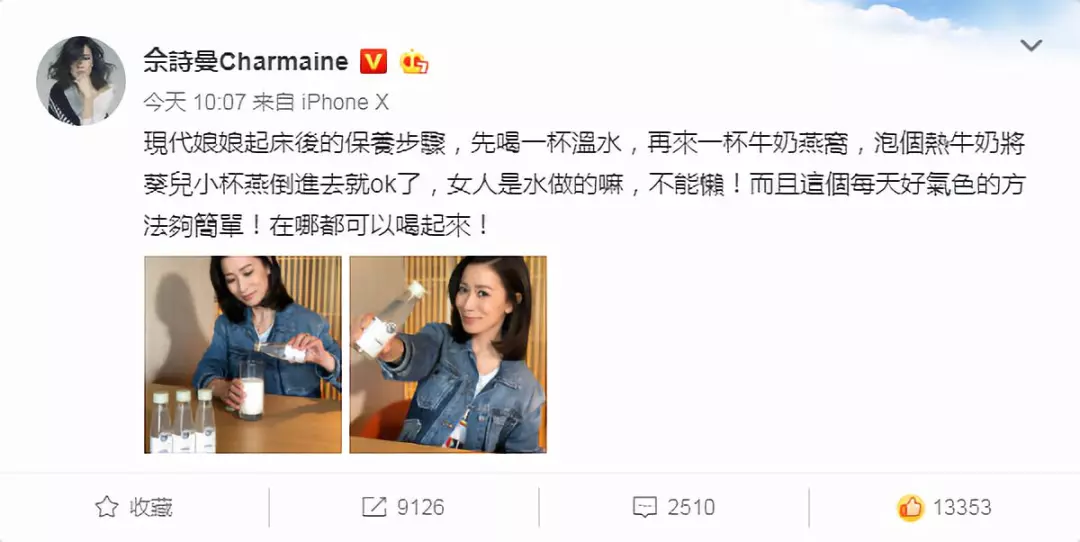This screenshot has height=542, width=1080.
Task: Open the photo of pouring into glass
Action: click(242, 355)
